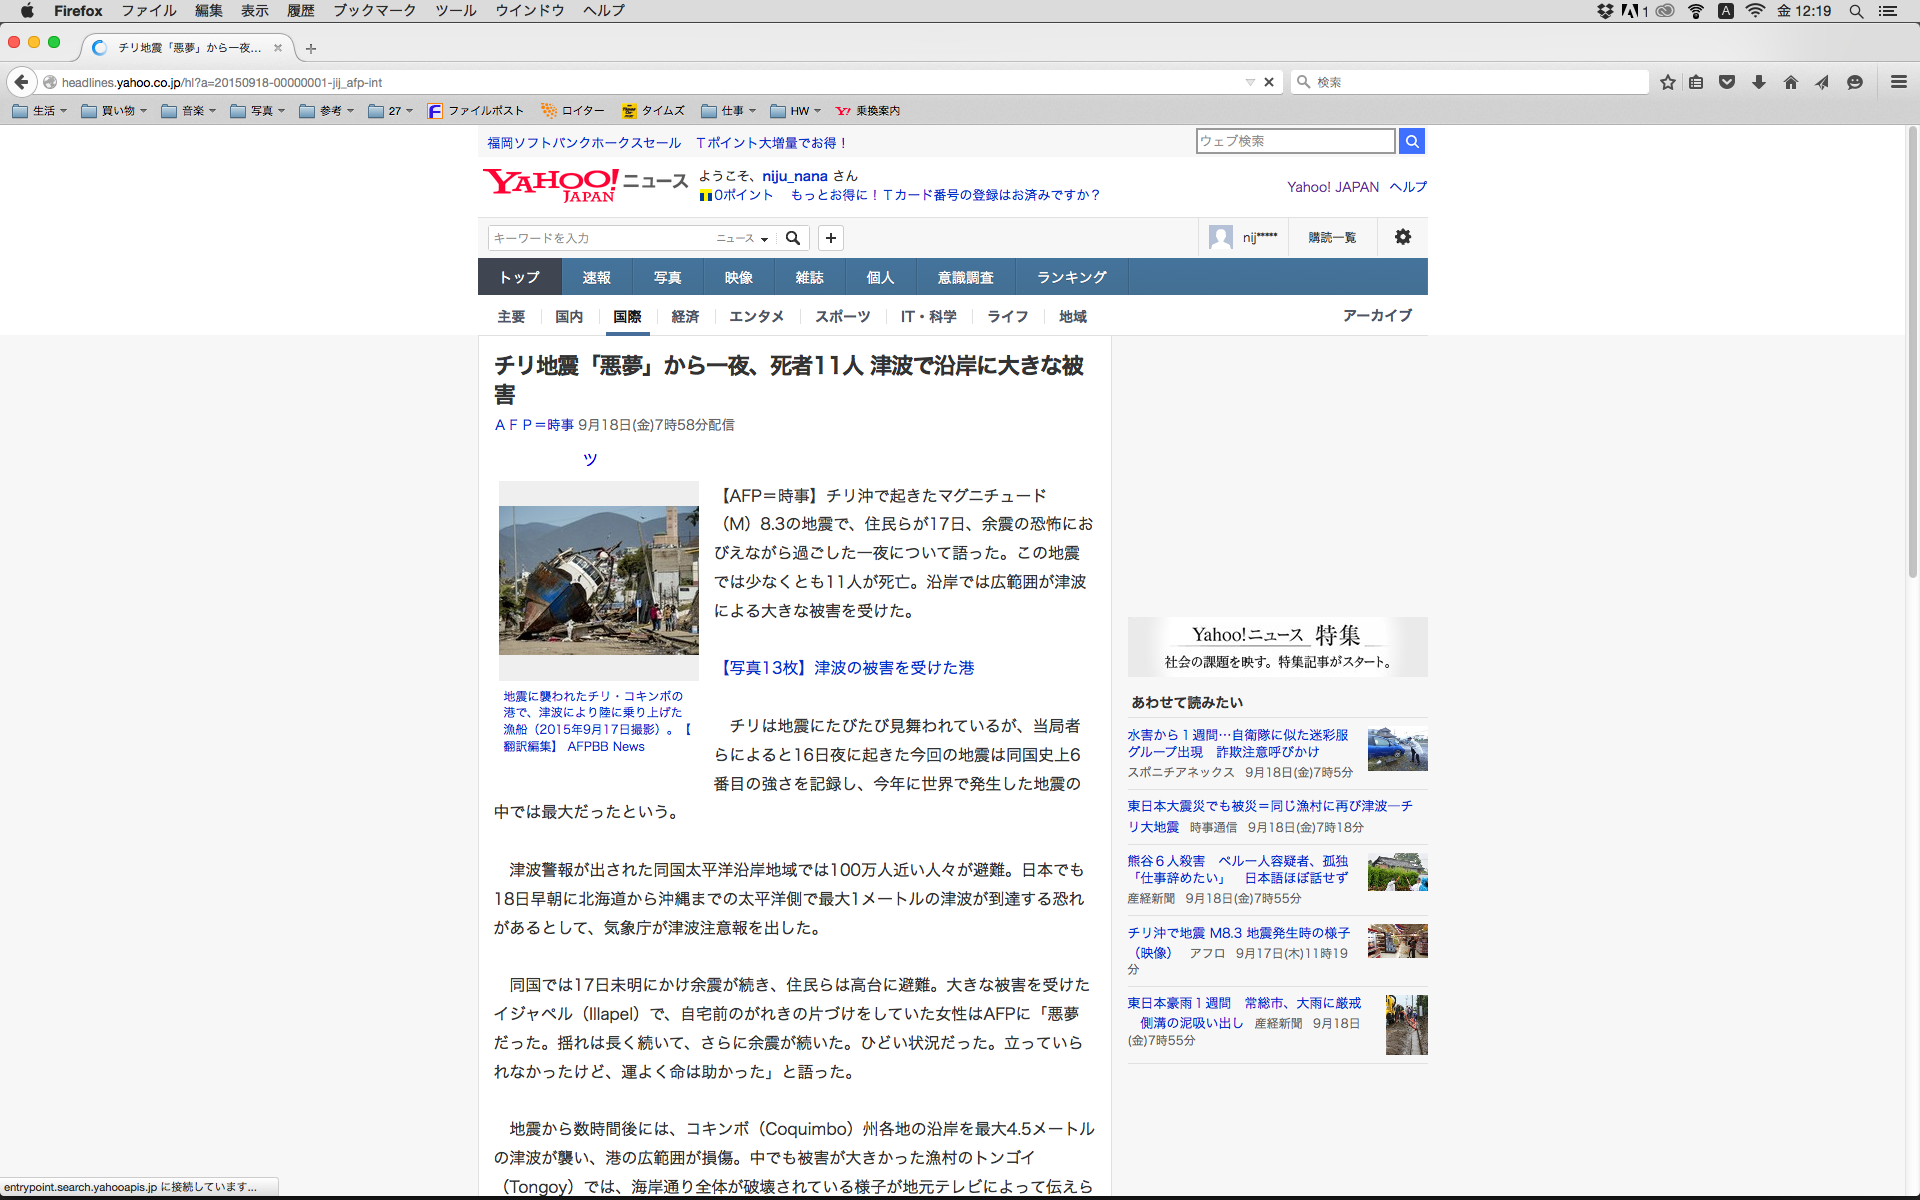Click the Firefox back arrow button
The width and height of the screenshot is (1920, 1200).
pyautogui.click(x=22, y=82)
